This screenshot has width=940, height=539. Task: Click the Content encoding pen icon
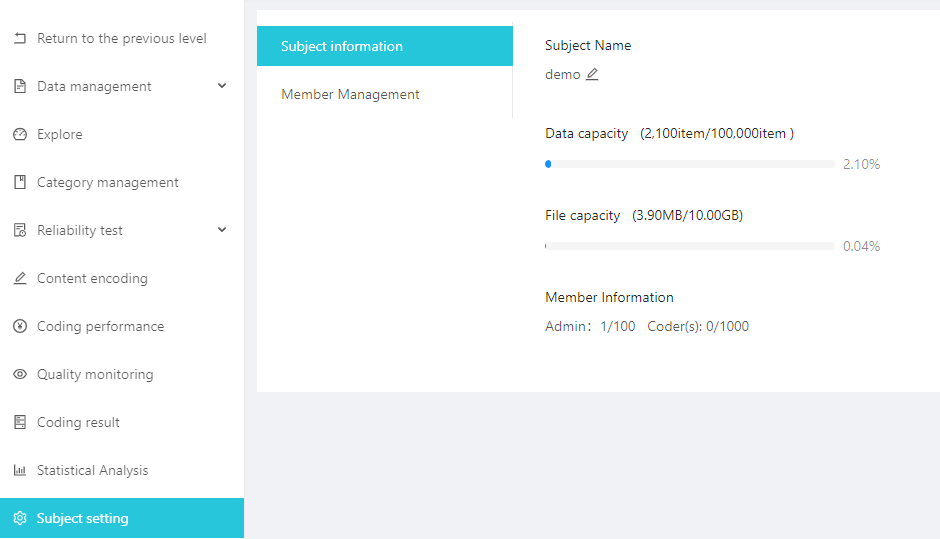[20, 278]
